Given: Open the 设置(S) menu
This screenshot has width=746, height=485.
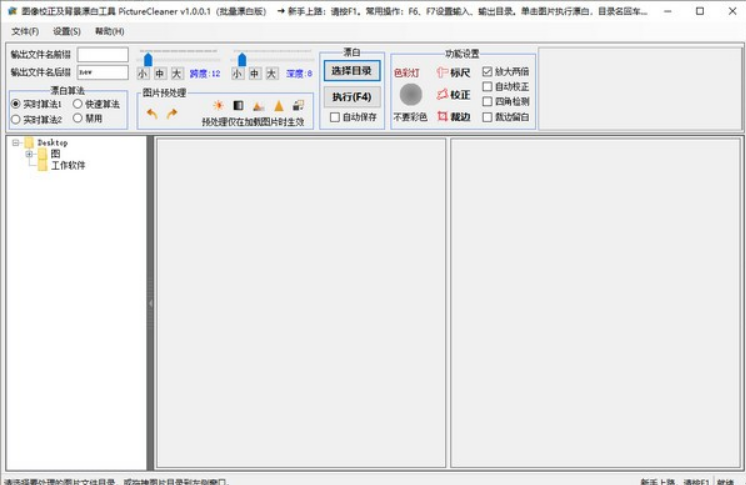Looking at the screenshot, I should [67, 31].
